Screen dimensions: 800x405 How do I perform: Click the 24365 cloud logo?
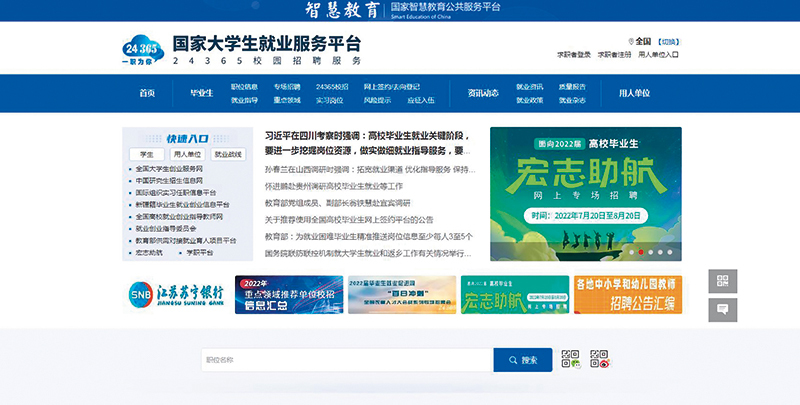(143, 50)
